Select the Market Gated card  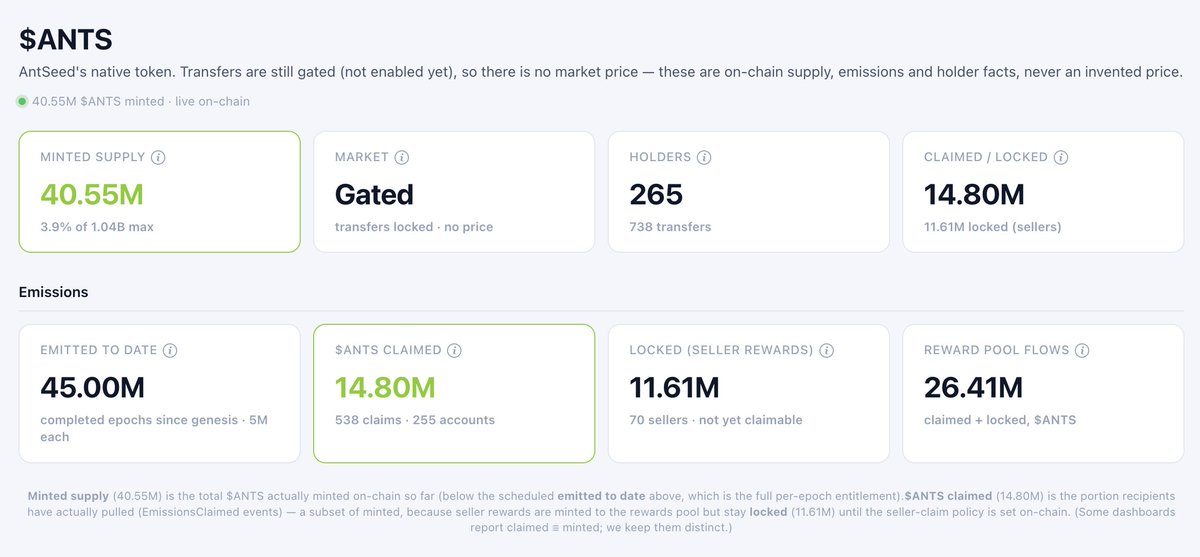(454, 192)
